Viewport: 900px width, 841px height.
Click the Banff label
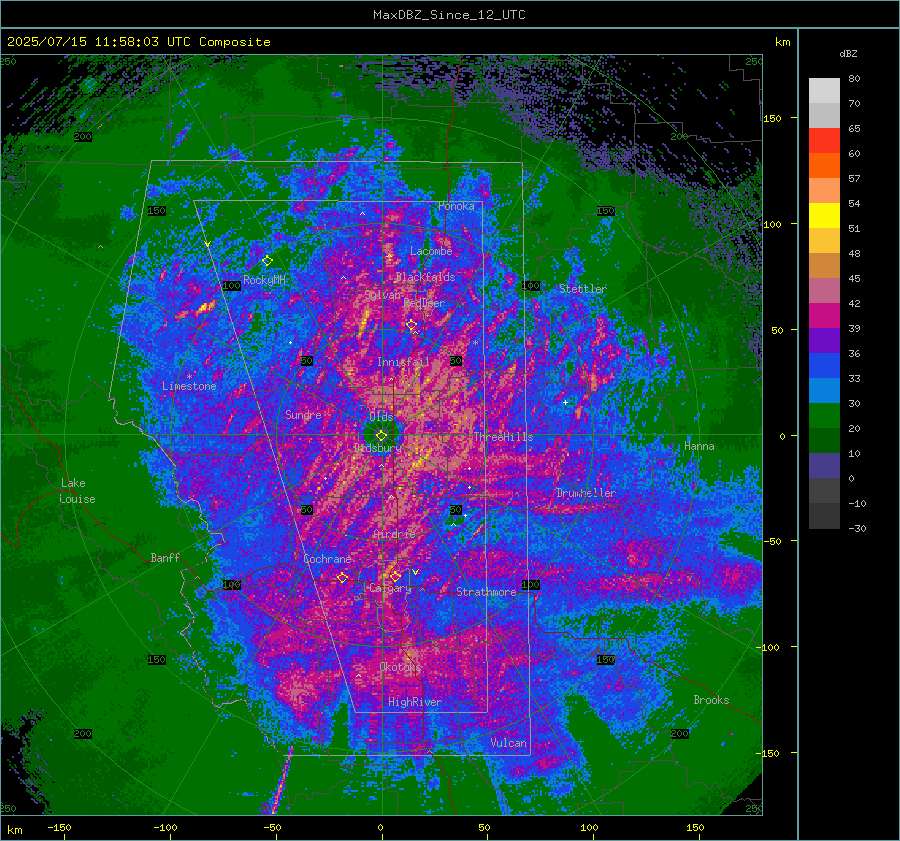(165, 558)
